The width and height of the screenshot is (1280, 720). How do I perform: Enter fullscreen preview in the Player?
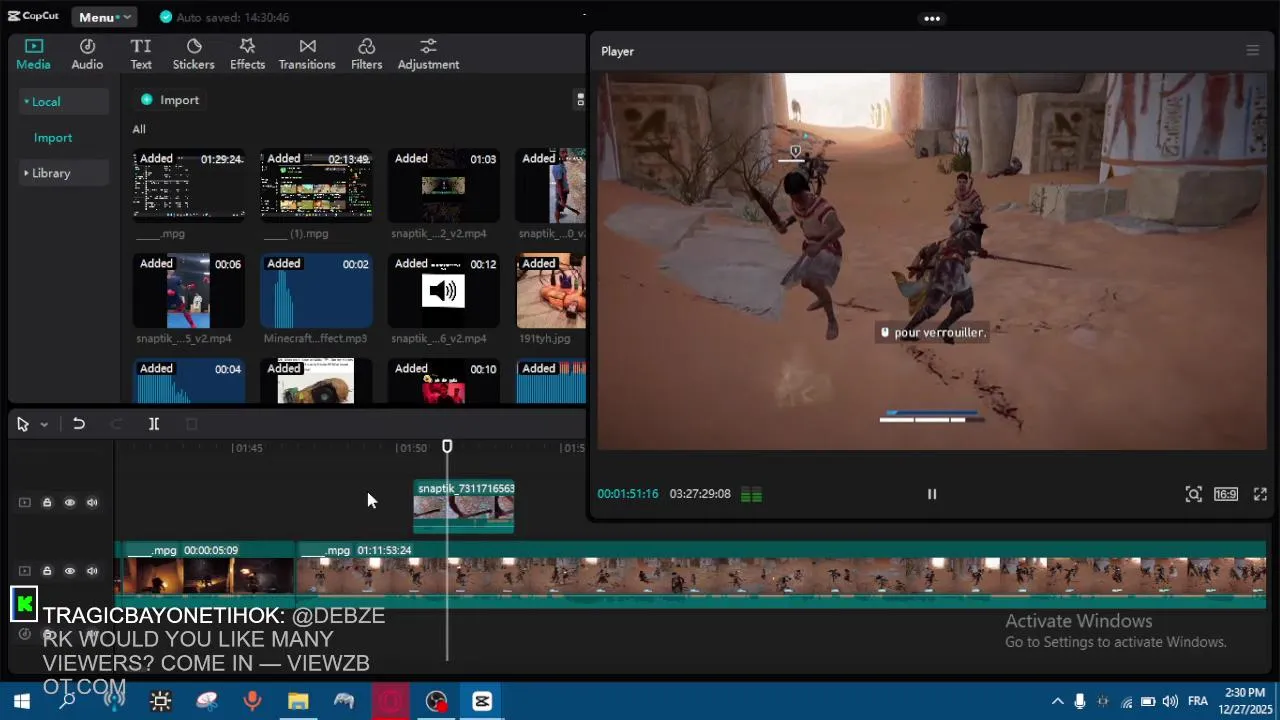click(x=1260, y=494)
